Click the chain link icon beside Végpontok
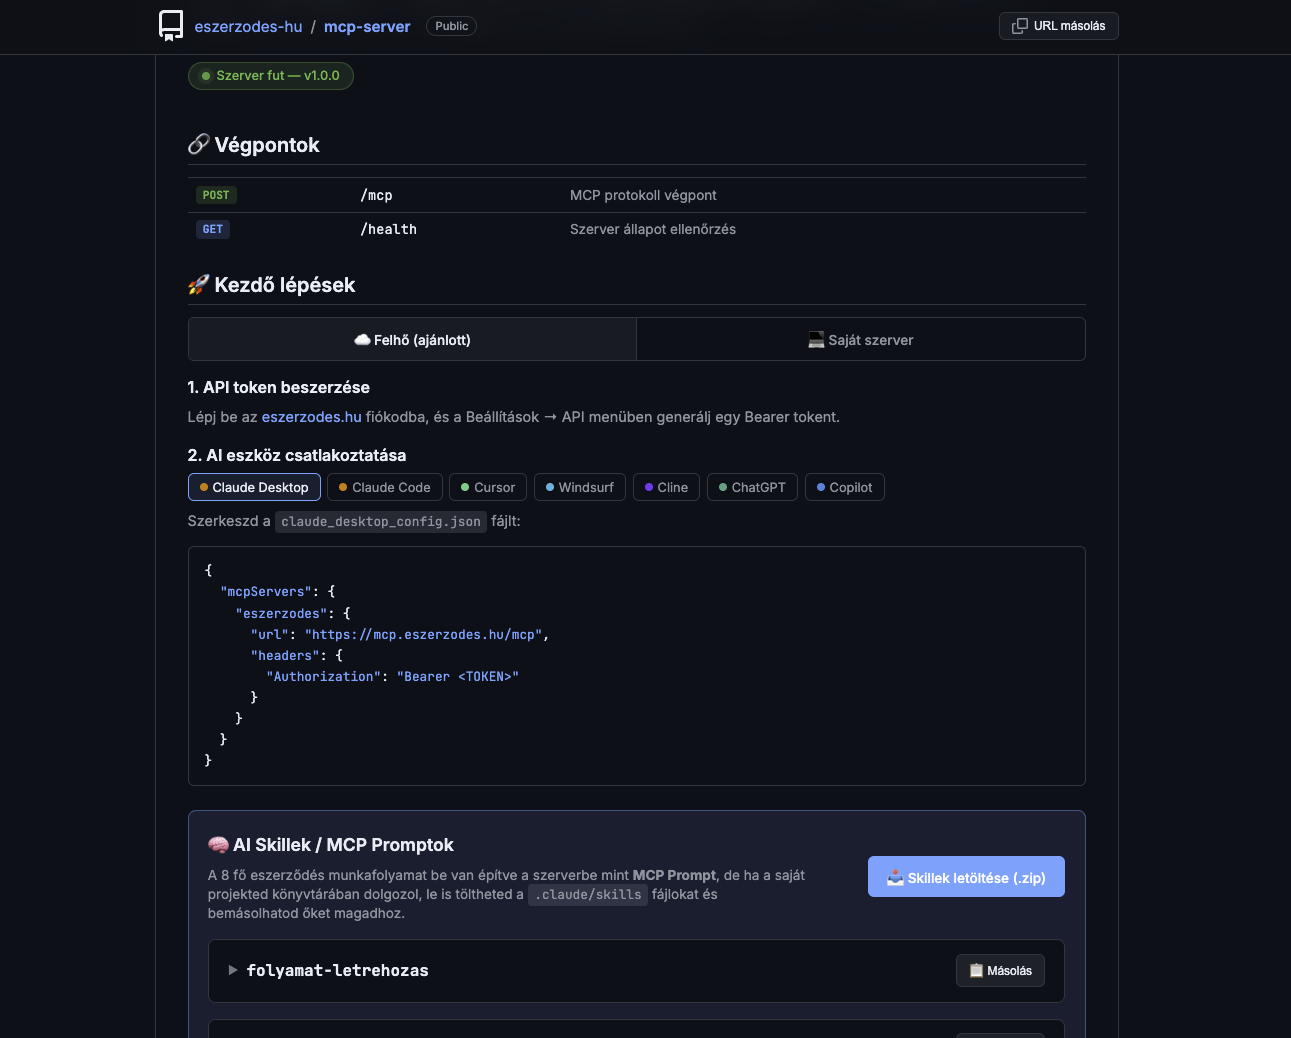Image resolution: width=1291 pixels, height=1038 pixels. [x=198, y=144]
